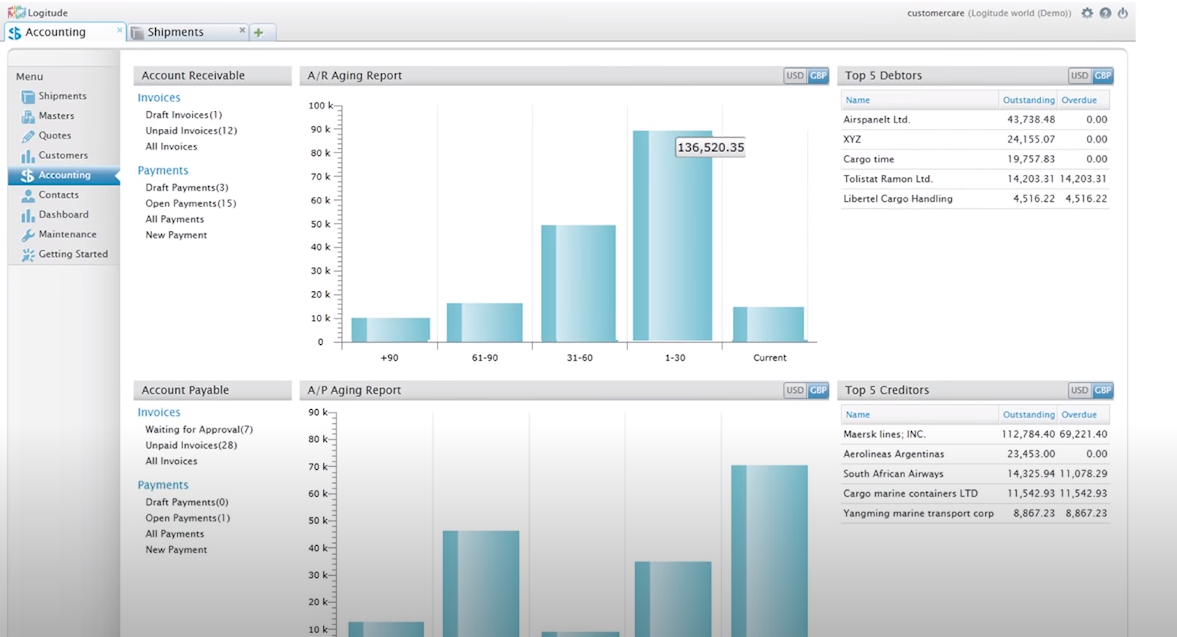Open Draft Invoices(1) under Account Receivable
The height and width of the screenshot is (637, 1177).
point(184,115)
